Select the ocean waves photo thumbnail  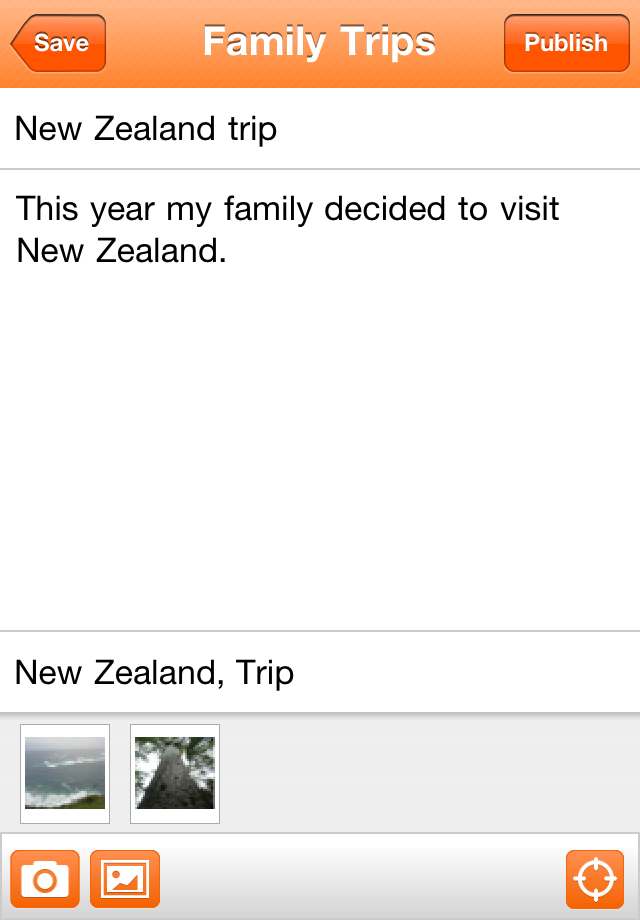(65, 773)
